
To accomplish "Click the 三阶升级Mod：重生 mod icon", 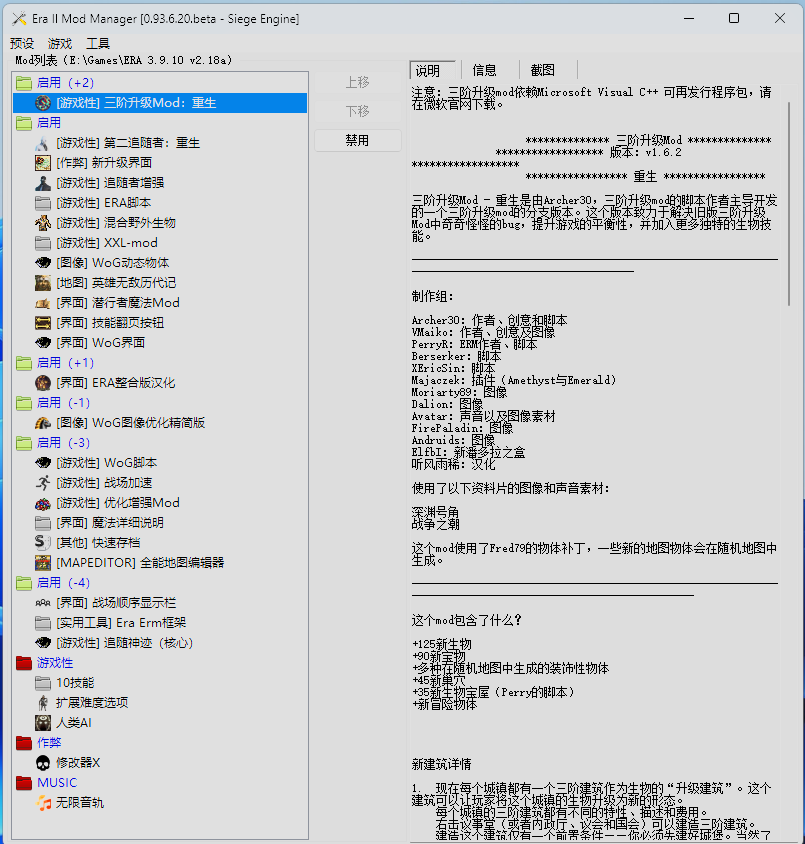I will [x=43, y=103].
